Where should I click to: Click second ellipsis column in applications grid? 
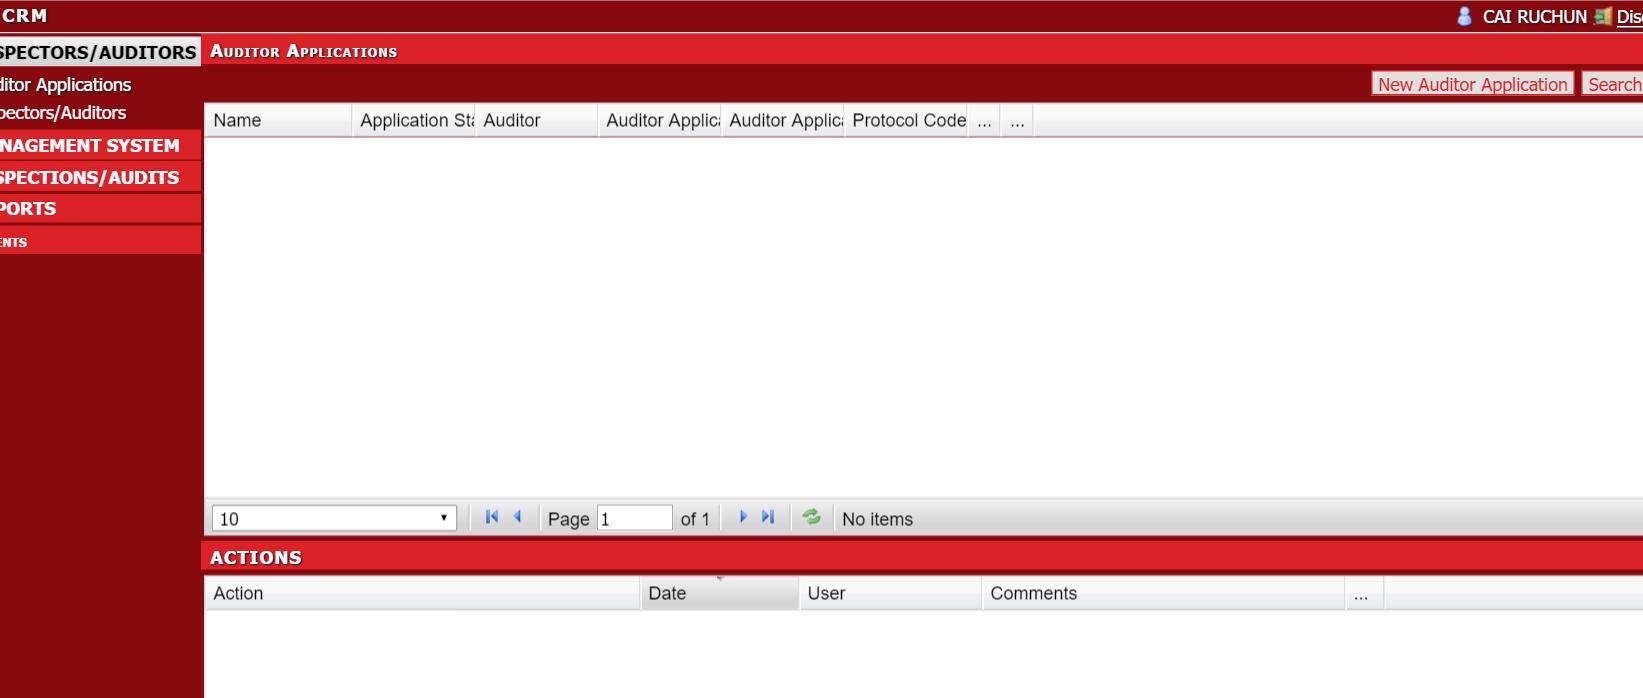[1017, 121]
